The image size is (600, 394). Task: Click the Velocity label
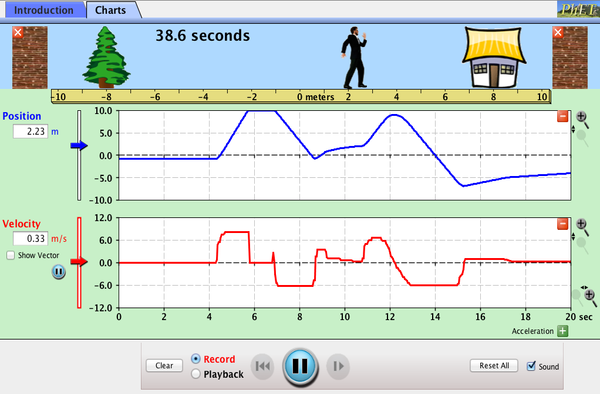tap(21, 224)
